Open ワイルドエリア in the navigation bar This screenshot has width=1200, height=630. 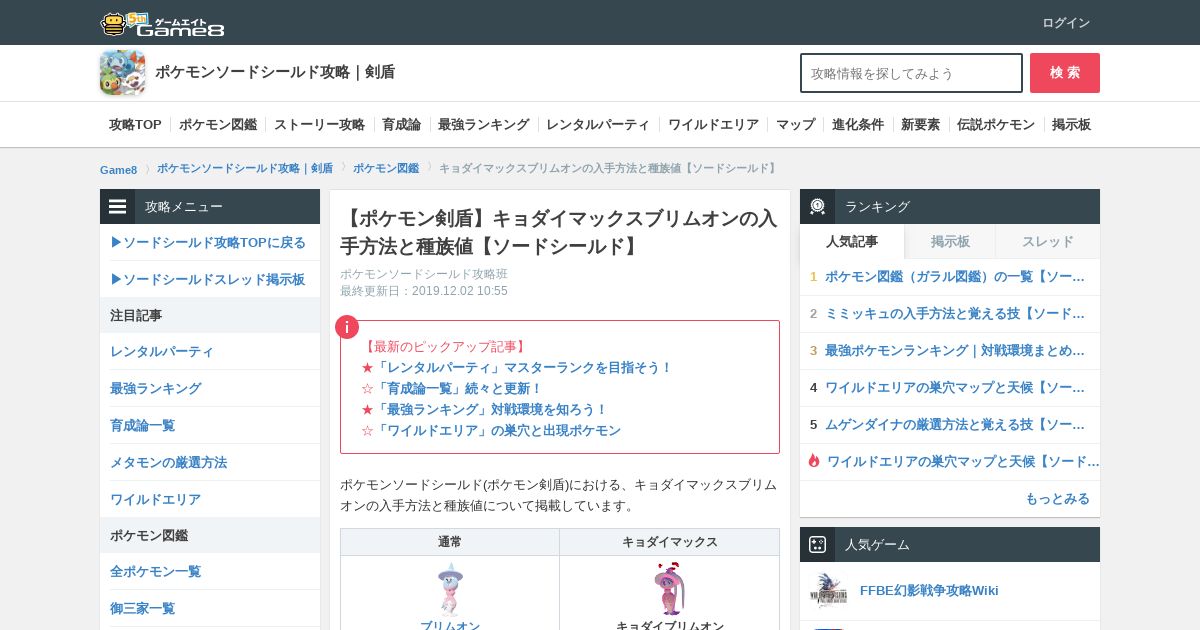pyautogui.click(x=713, y=125)
